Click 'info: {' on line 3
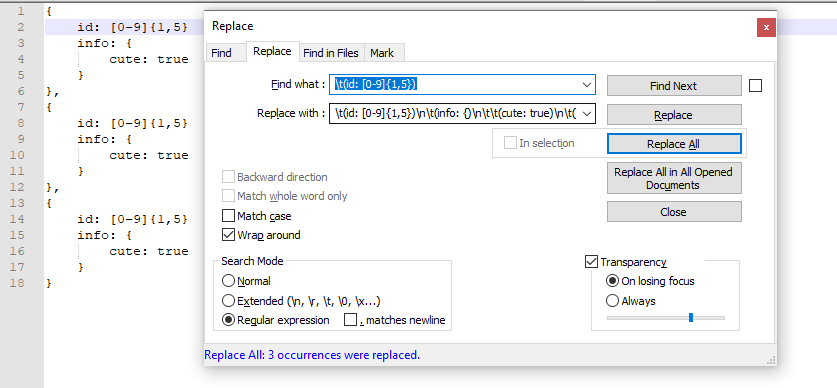Image resolution: width=837 pixels, height=388 pixels. click(104, 43)
